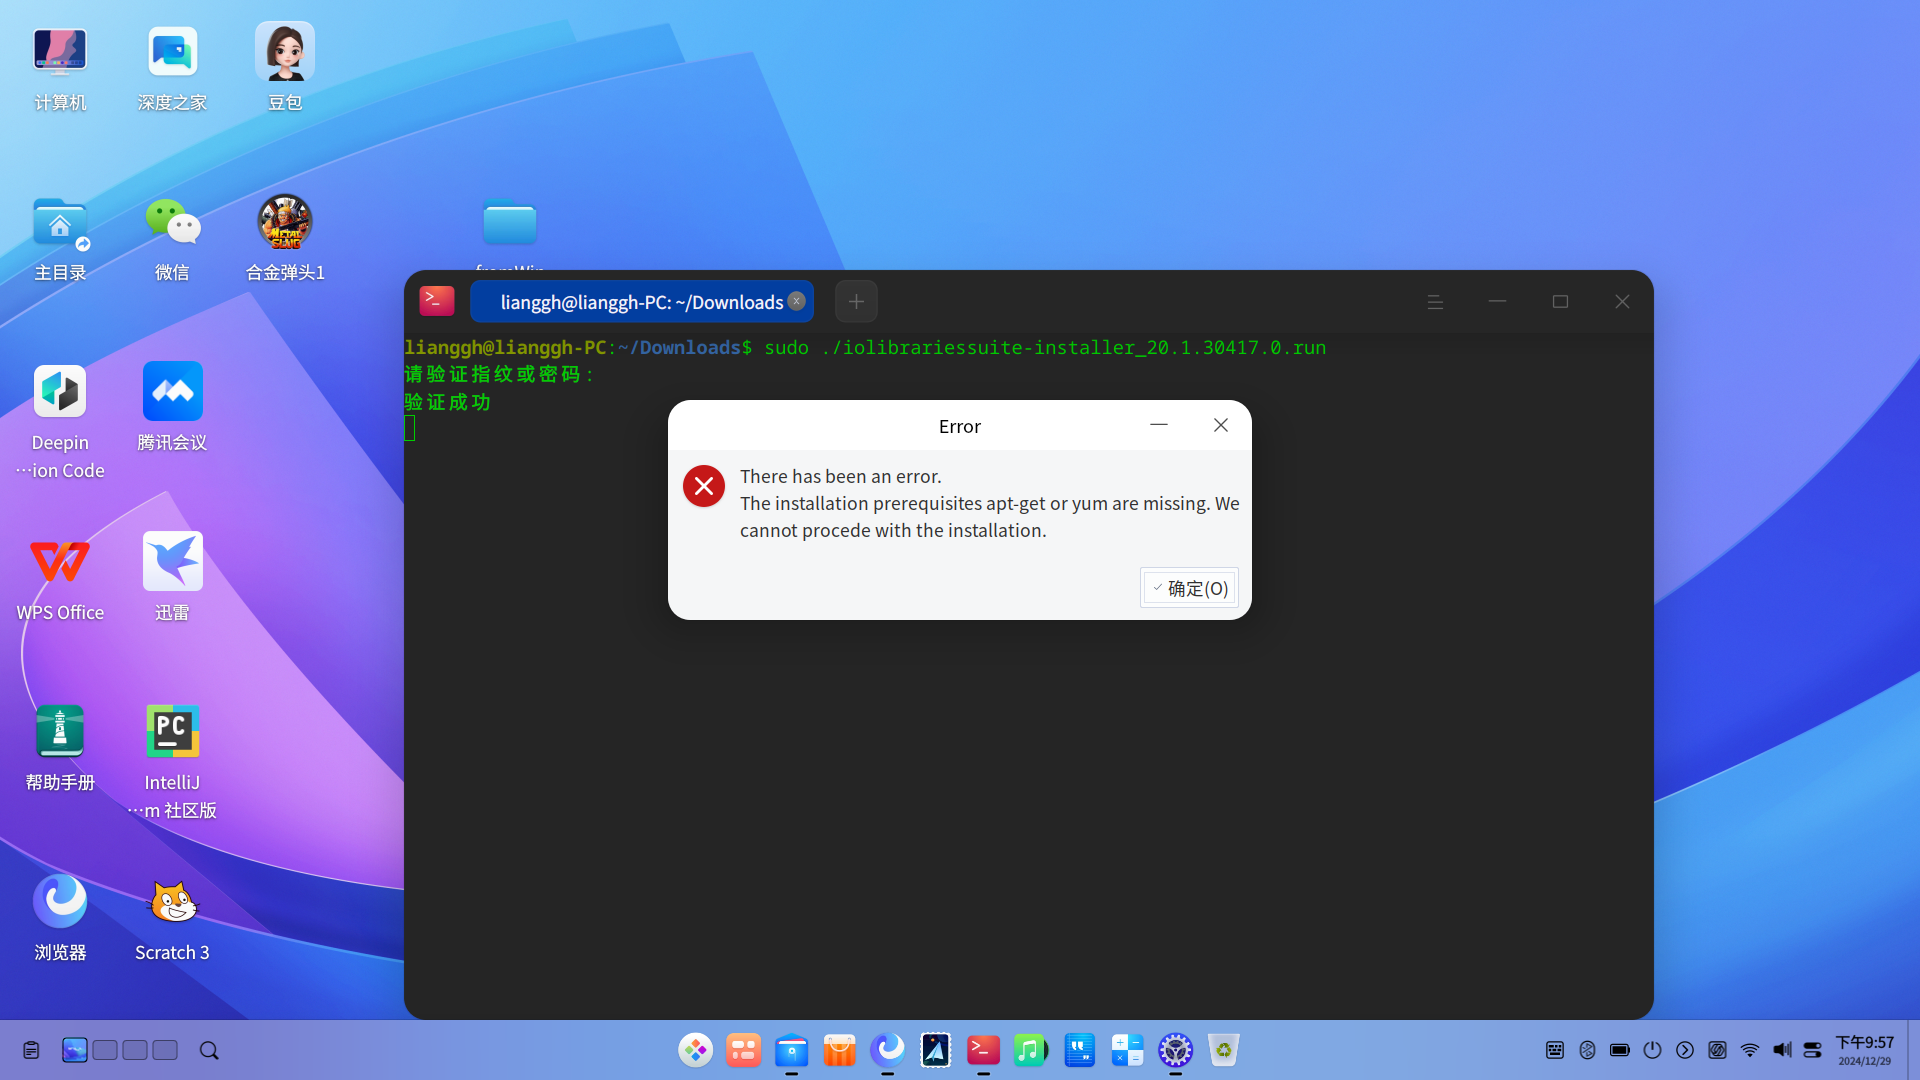Click the 确定(O) button in the Error dialog
Image resolution: width=1920 pixels, height=1080 pixels.
click(x=1189, y=588)
